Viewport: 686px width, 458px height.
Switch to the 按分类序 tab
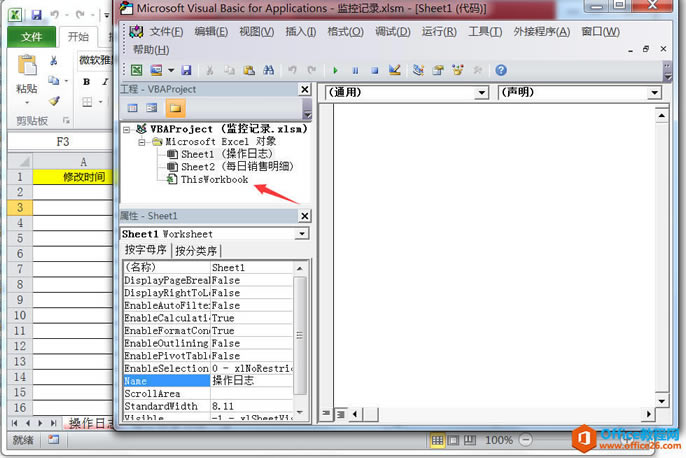(196, 251)
